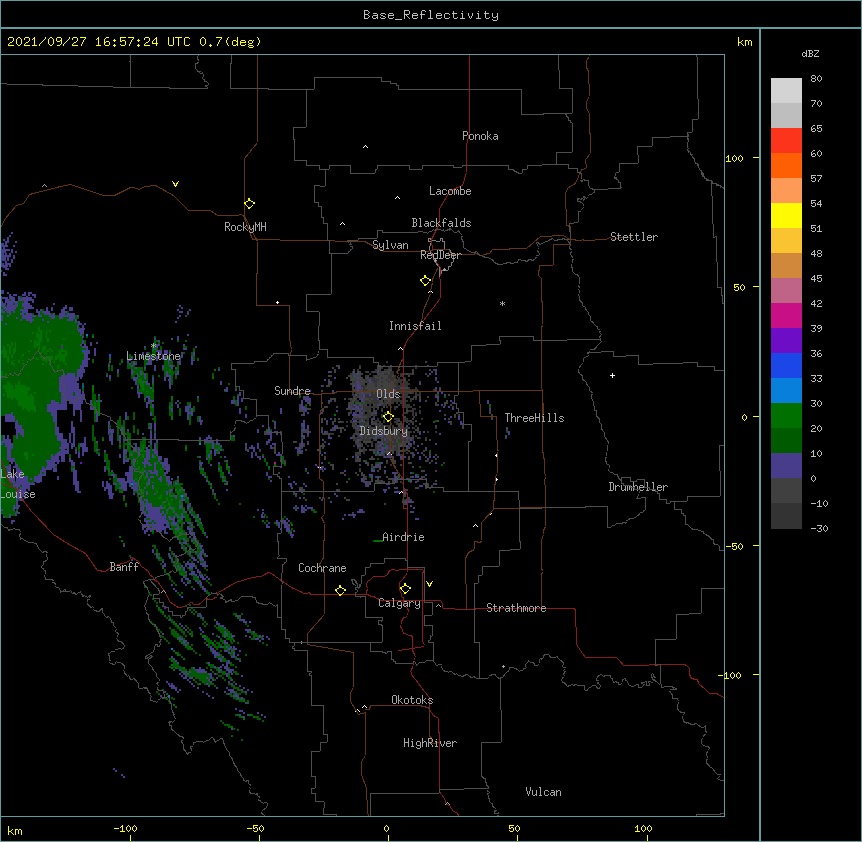The height and width of the screenshot is (842, 862).
Task: Click the yellow station marker south of RedDeer
Action: point(425,281)
